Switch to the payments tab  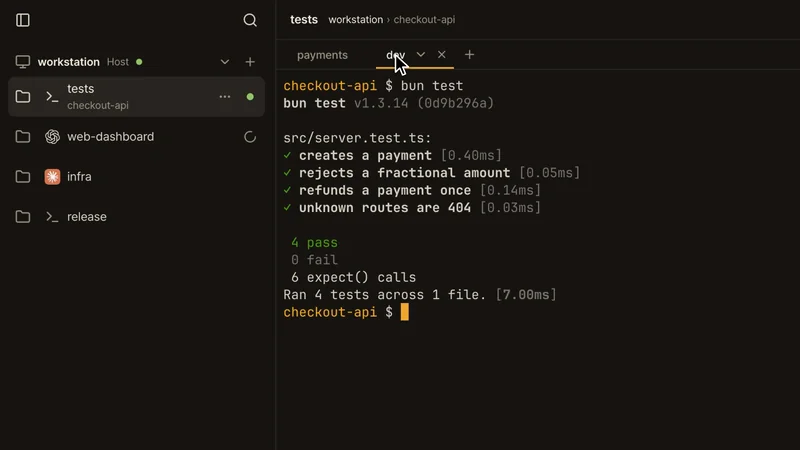point(322,55)
